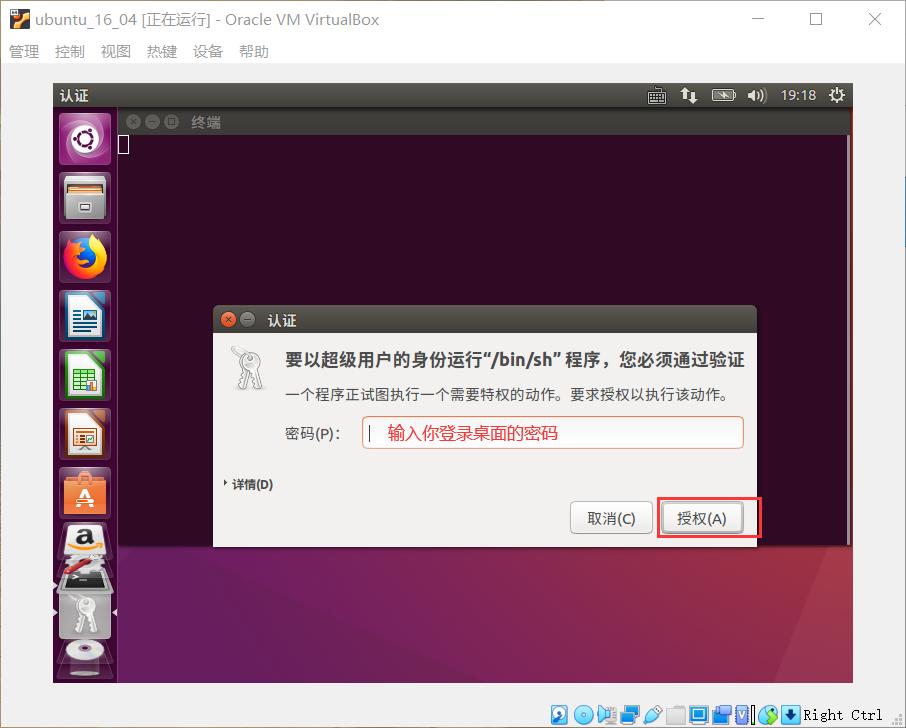This screenshot has height=728, width=906.
Task: Open Ubuntu Dash search launcher
Action: pyautogui.click(x=85, y=139)
